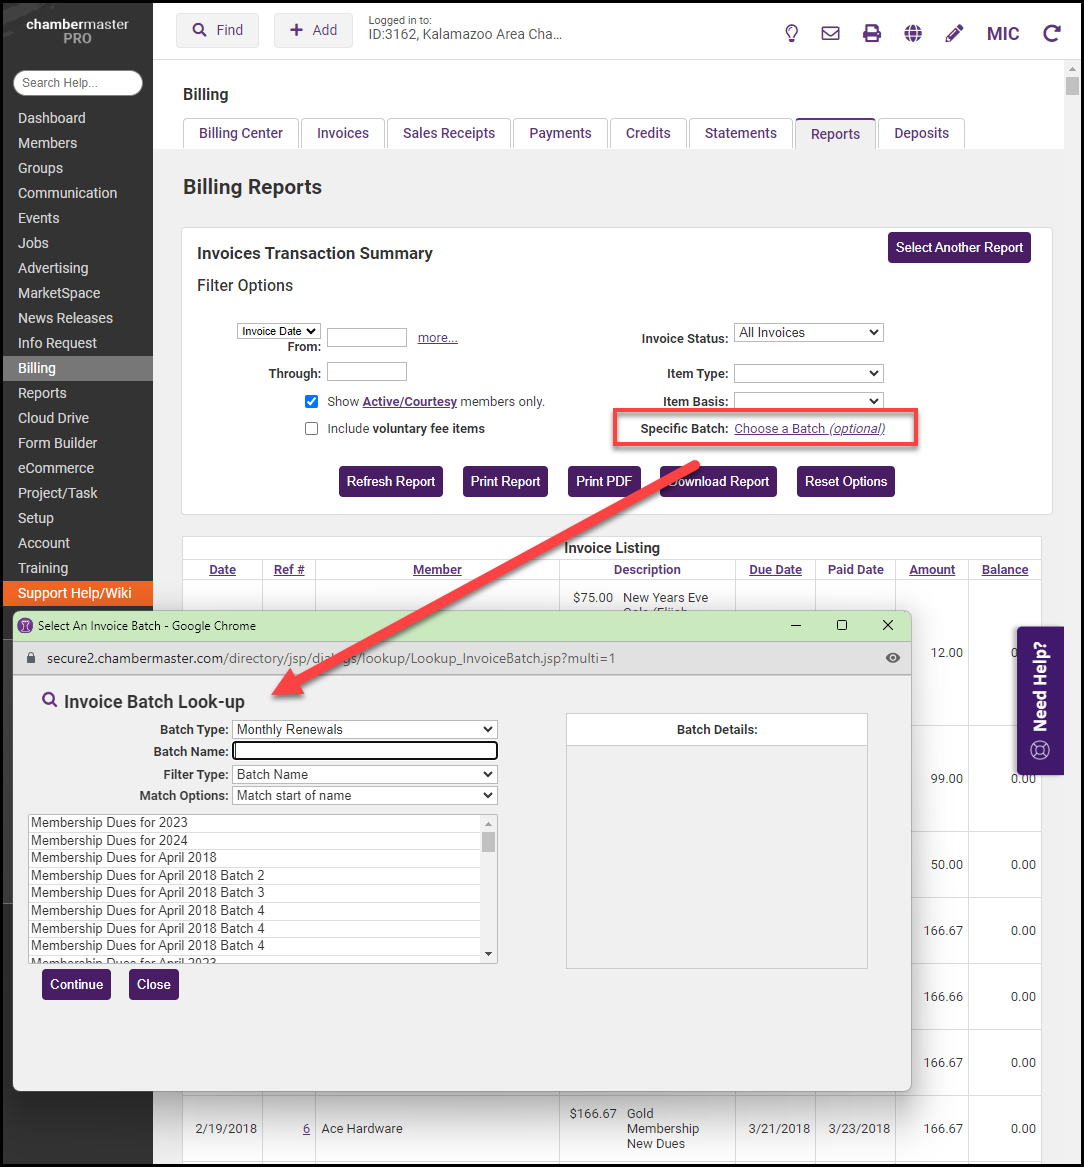
Task: Click the pencil edit icon
Action: coord(954,33)
